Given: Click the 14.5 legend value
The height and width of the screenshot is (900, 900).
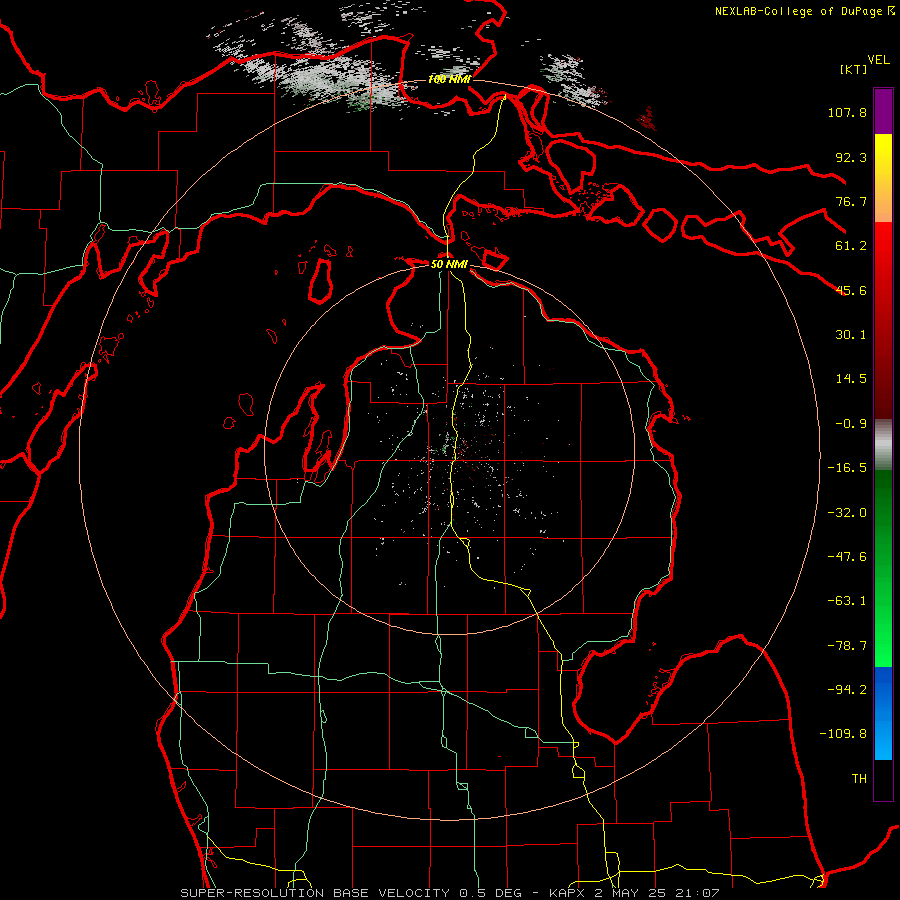Looking at the screenshot, I should (x=851, y=379).
